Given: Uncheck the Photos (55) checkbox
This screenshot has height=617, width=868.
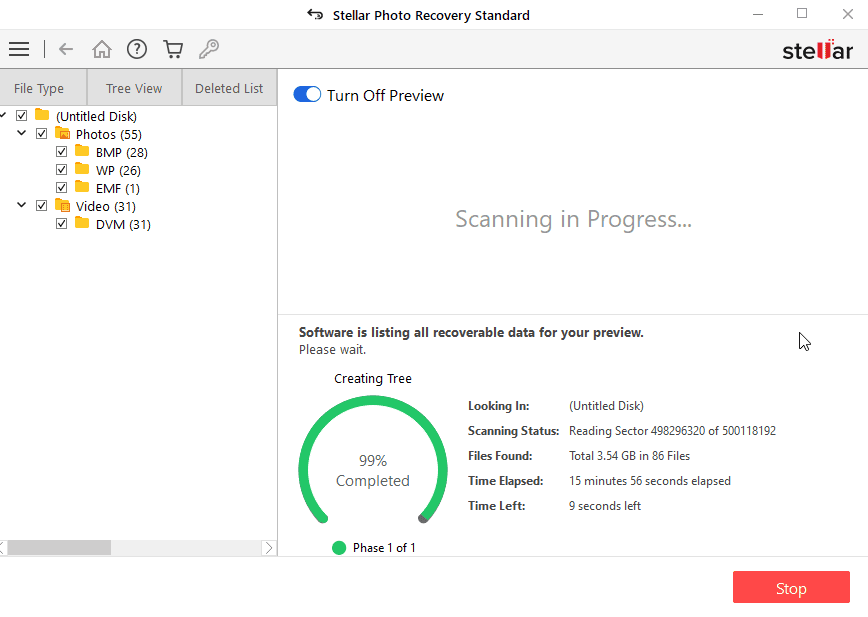Looking at the screenshot, I should click(42, 134).
